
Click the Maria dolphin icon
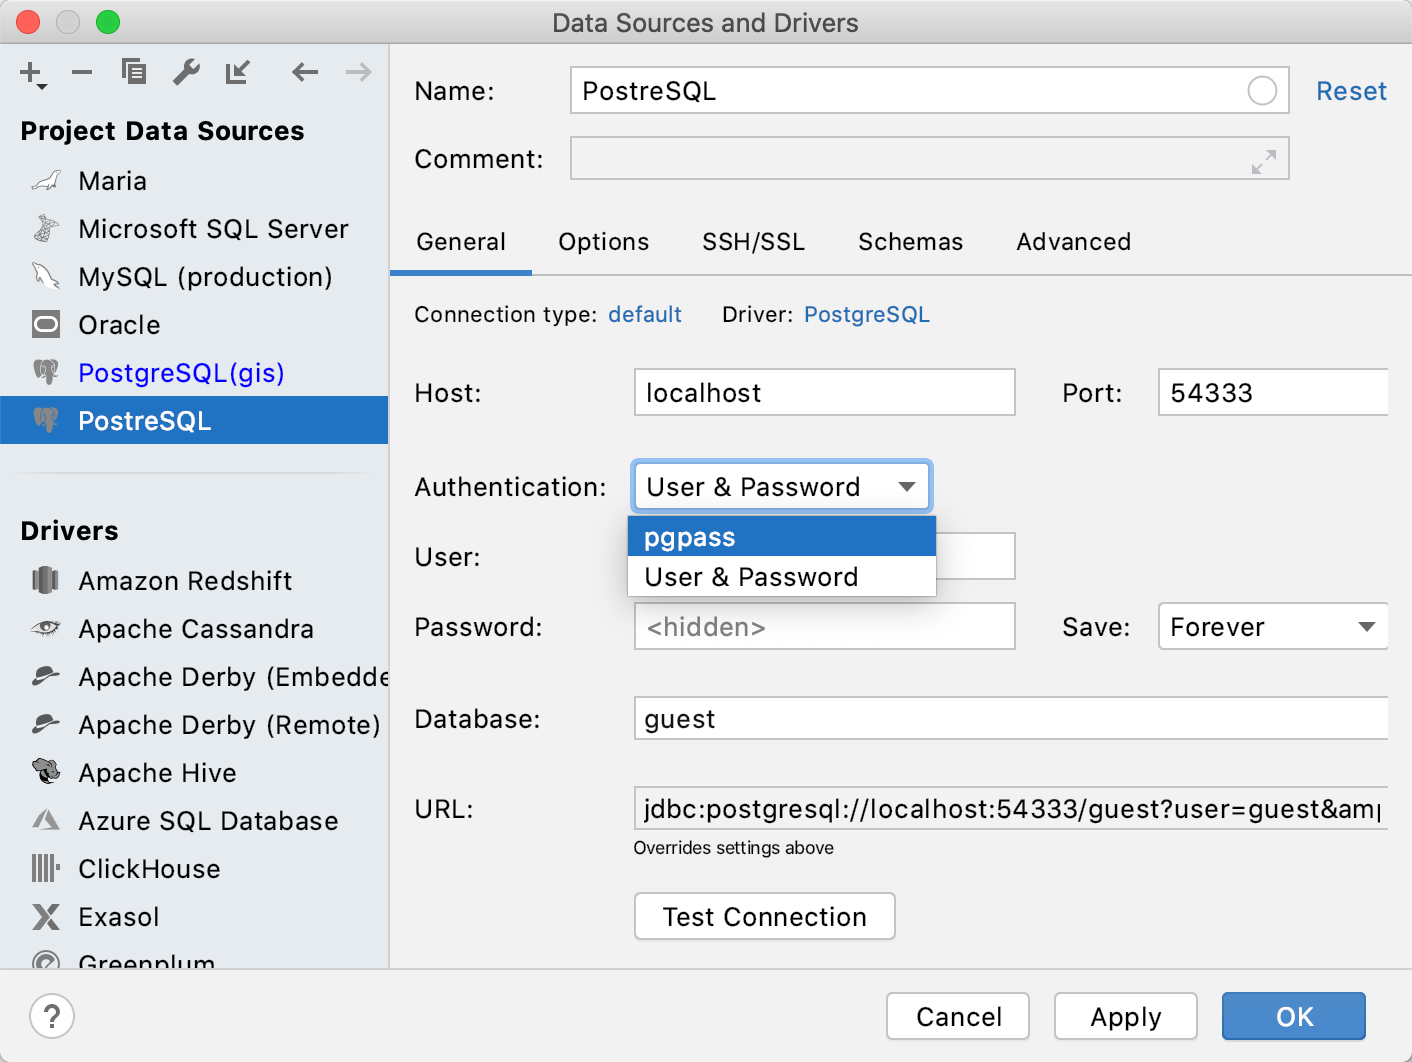point(46,181)
